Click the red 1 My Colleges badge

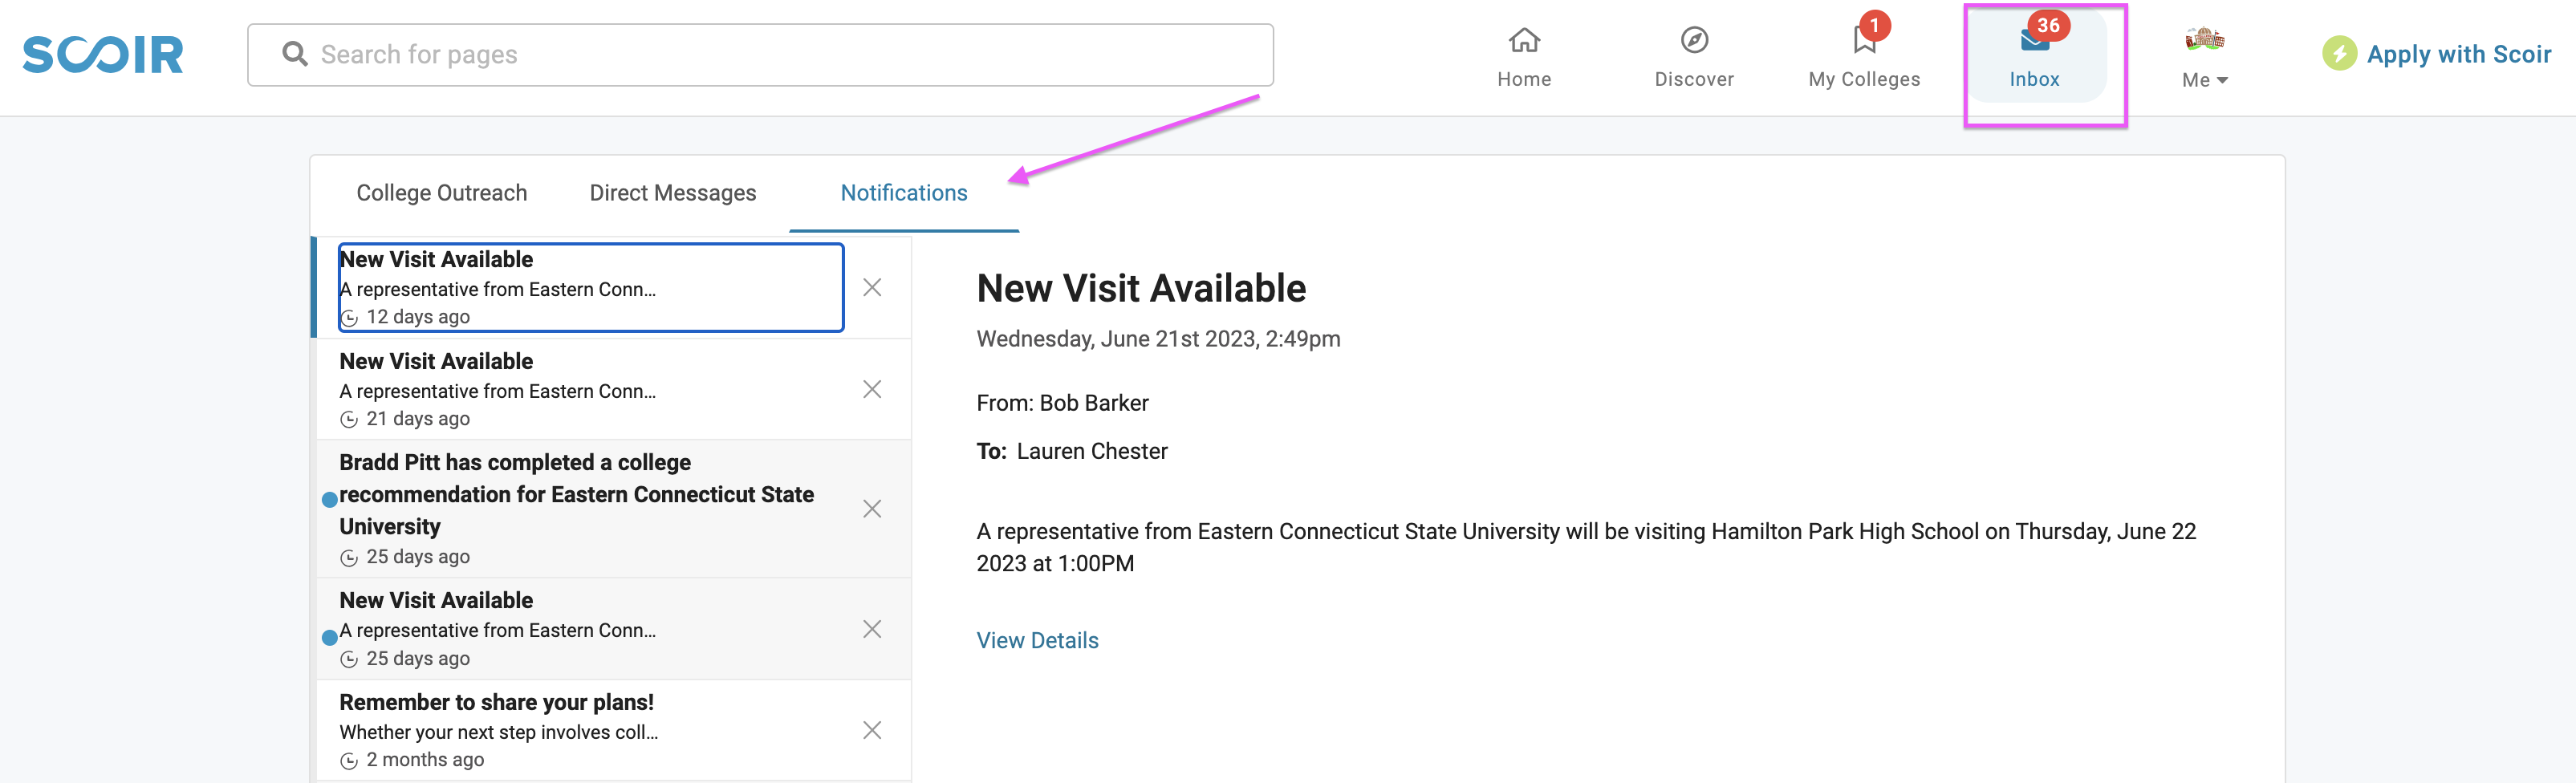(1874, 25)
